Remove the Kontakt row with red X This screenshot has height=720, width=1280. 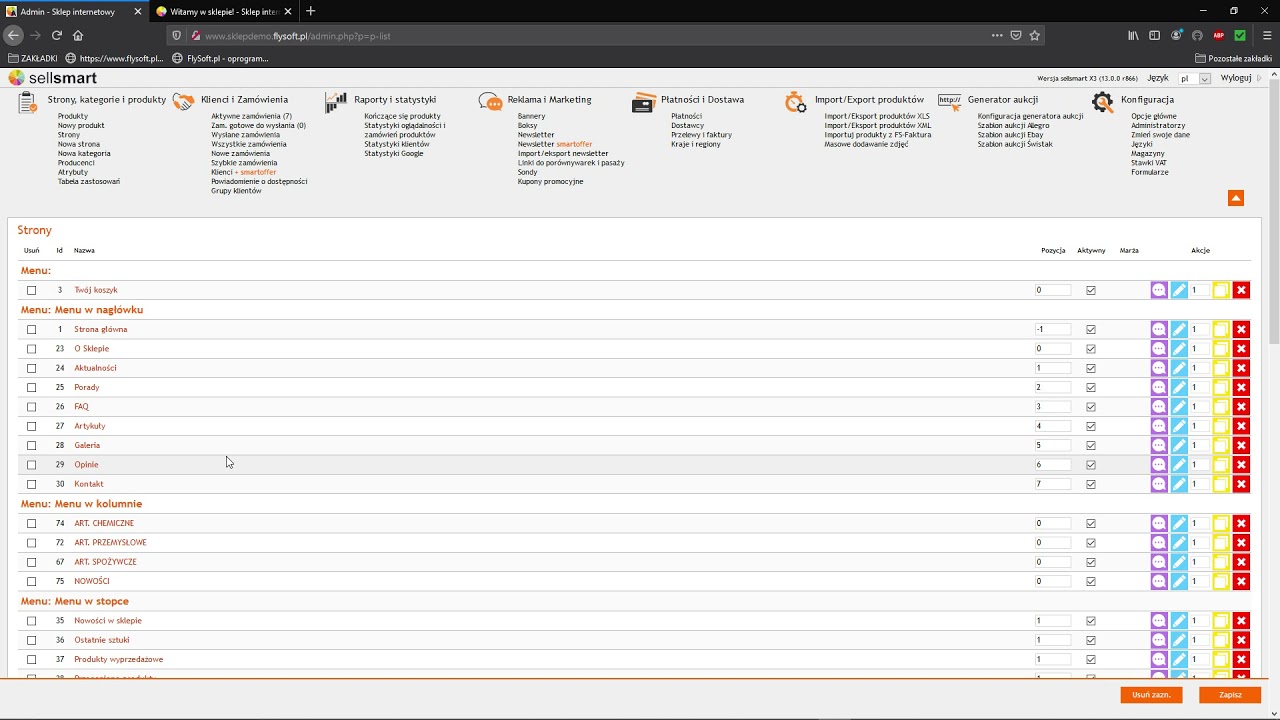[1241, 484]
